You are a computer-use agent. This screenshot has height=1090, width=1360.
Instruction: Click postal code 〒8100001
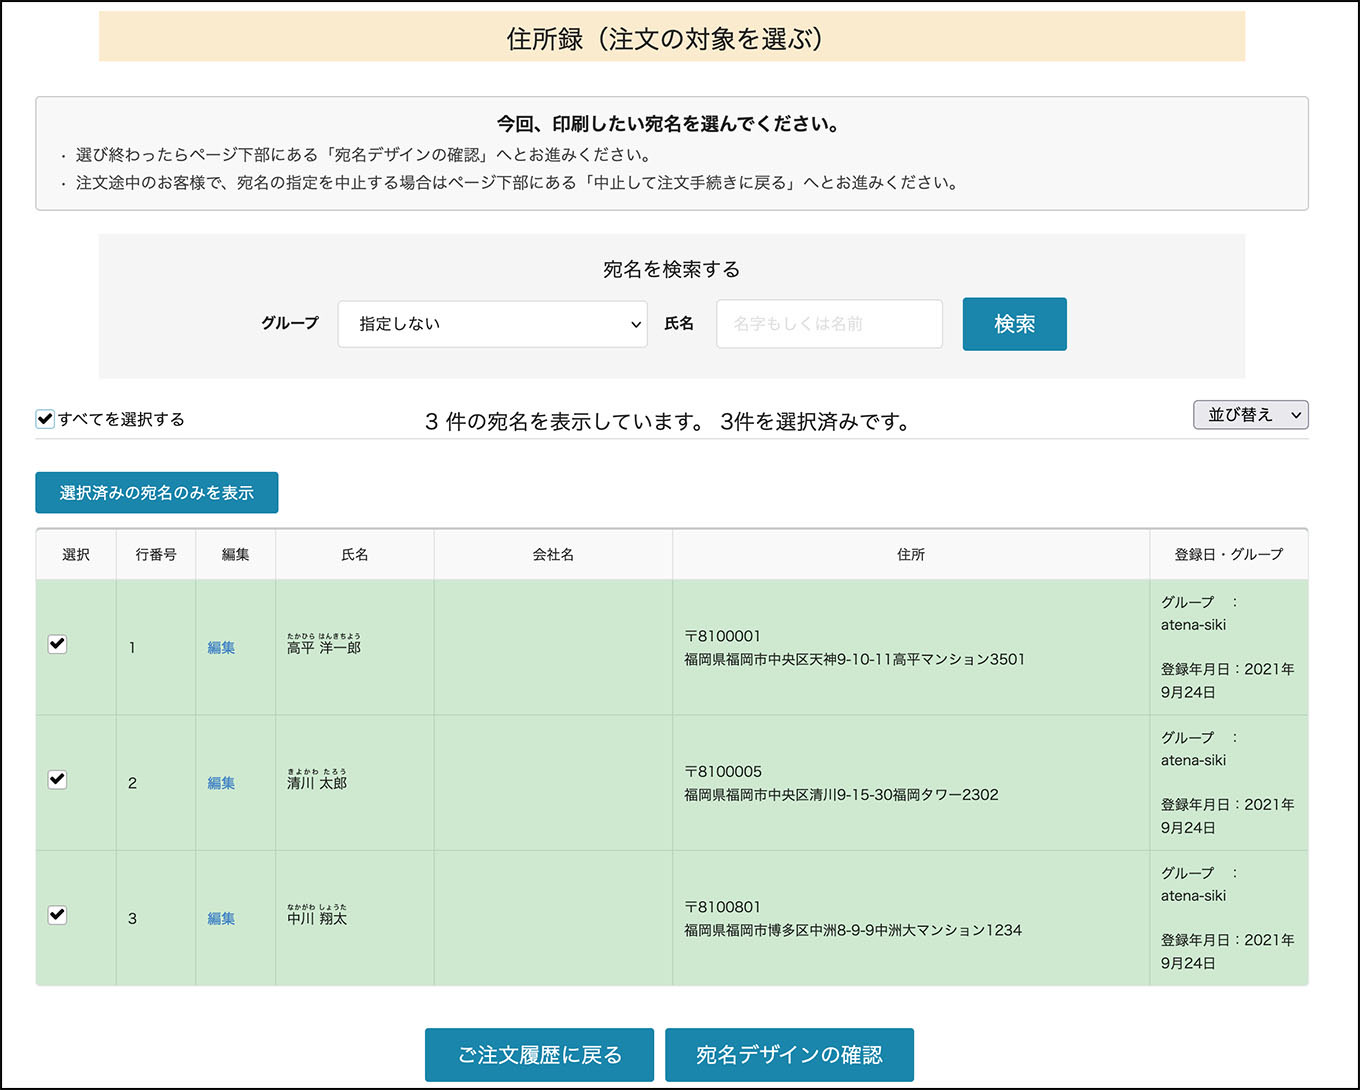pyautogui.click(x=722, y=636)
